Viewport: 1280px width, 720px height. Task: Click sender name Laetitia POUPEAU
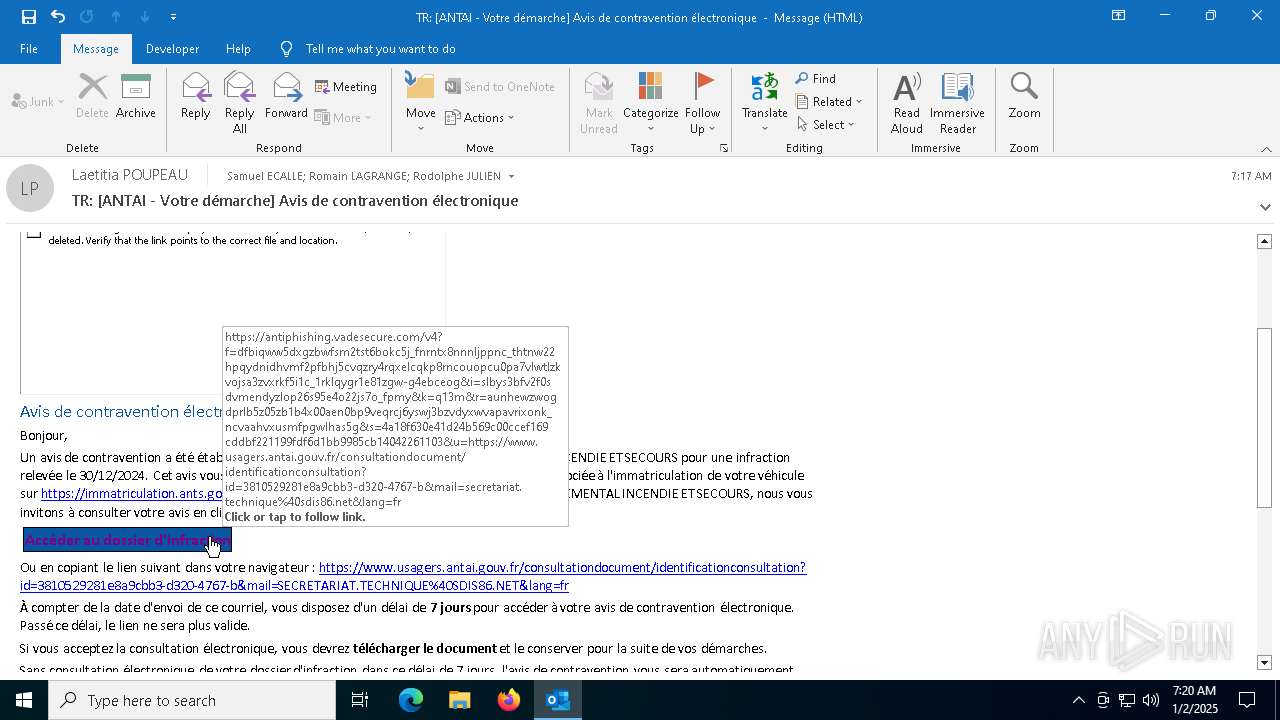point(130,175)
